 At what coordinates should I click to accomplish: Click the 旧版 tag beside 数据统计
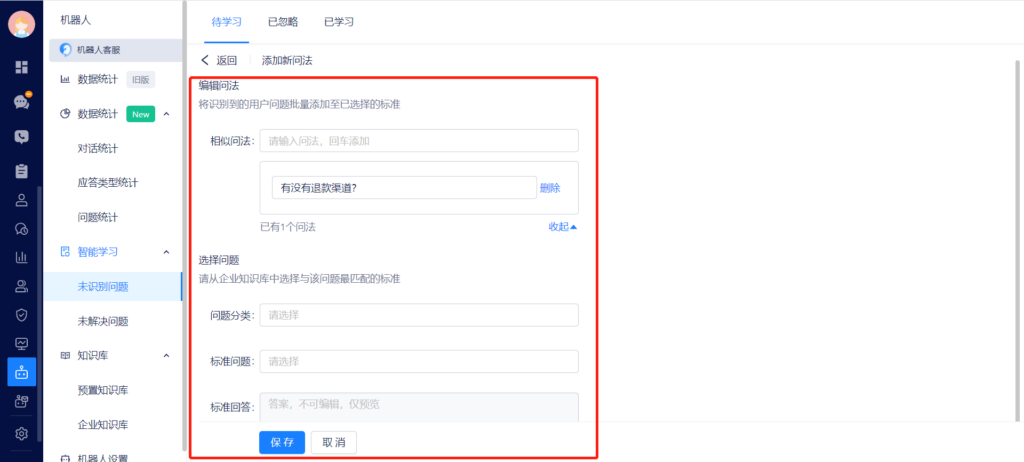click(140, 80)
